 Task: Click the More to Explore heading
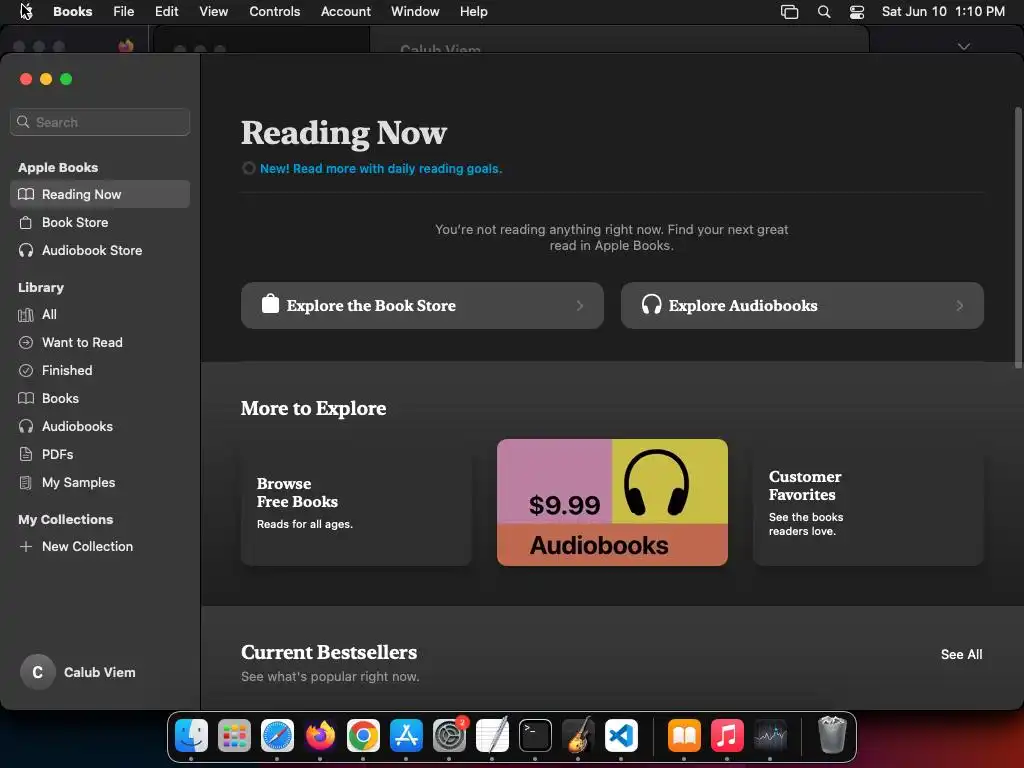[x=313, y=408]
